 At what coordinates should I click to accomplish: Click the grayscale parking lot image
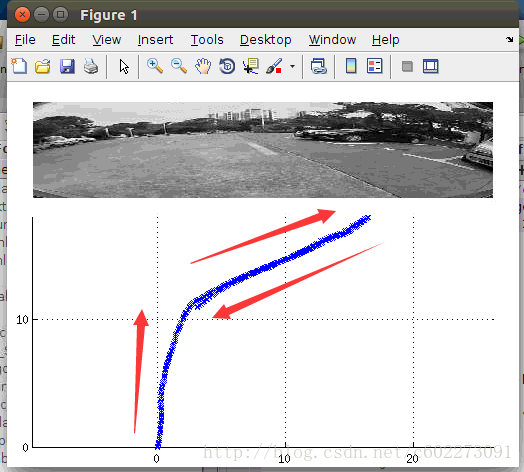pos(263,150)
